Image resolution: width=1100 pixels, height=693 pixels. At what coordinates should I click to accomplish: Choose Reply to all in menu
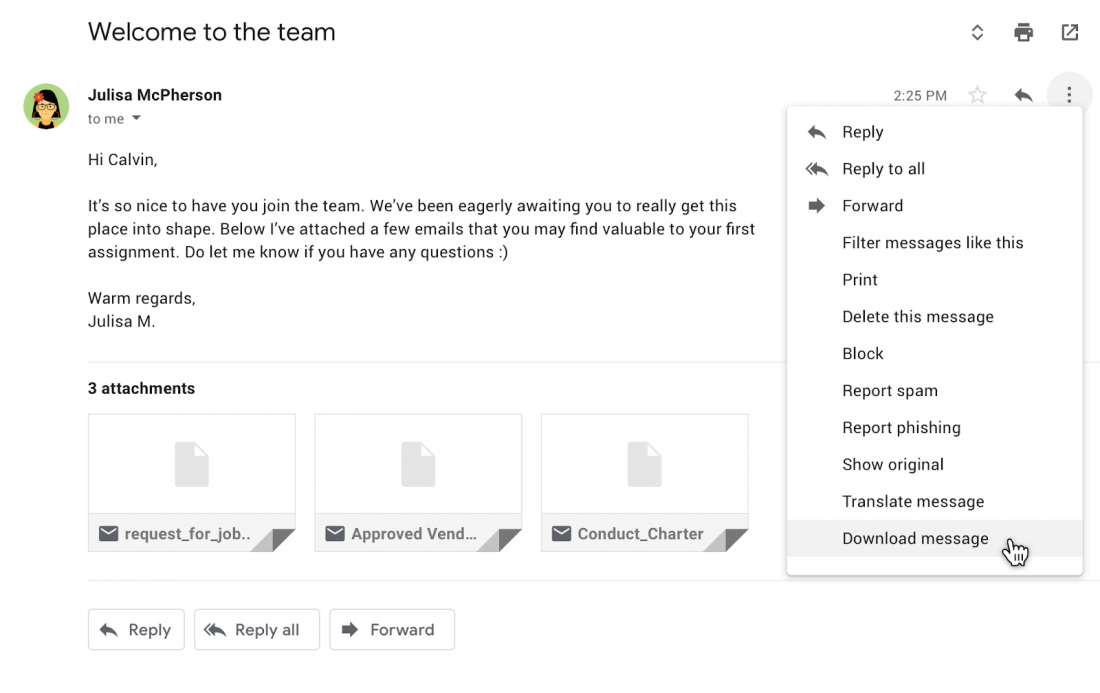tap(883, 169)
